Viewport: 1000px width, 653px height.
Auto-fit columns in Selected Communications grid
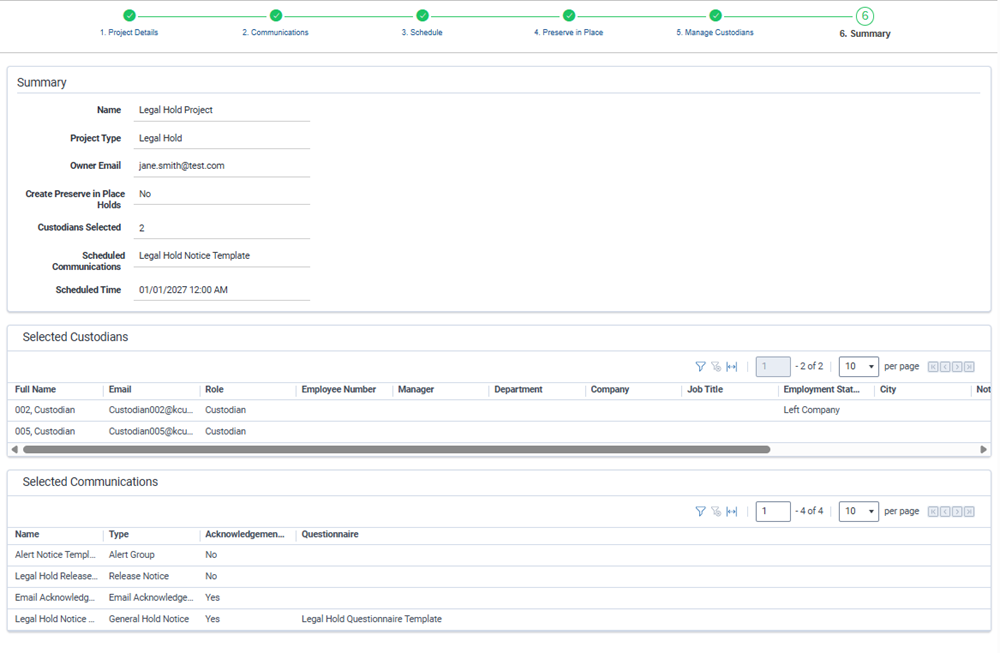[732, 511]
